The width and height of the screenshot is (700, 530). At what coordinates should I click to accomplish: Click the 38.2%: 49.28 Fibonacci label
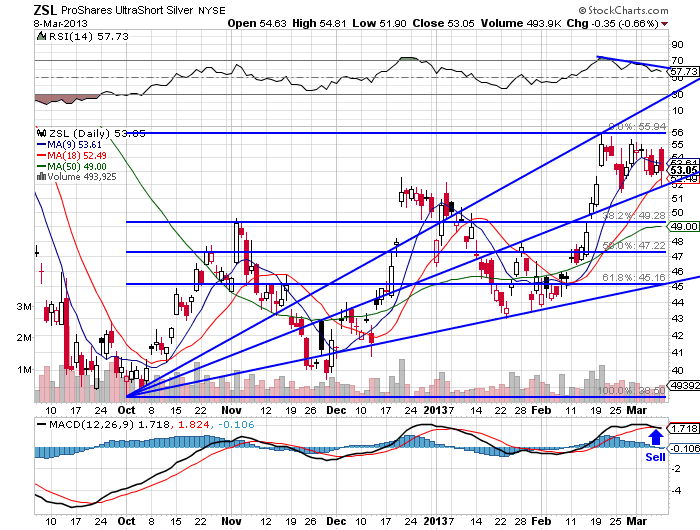point(634,216)
